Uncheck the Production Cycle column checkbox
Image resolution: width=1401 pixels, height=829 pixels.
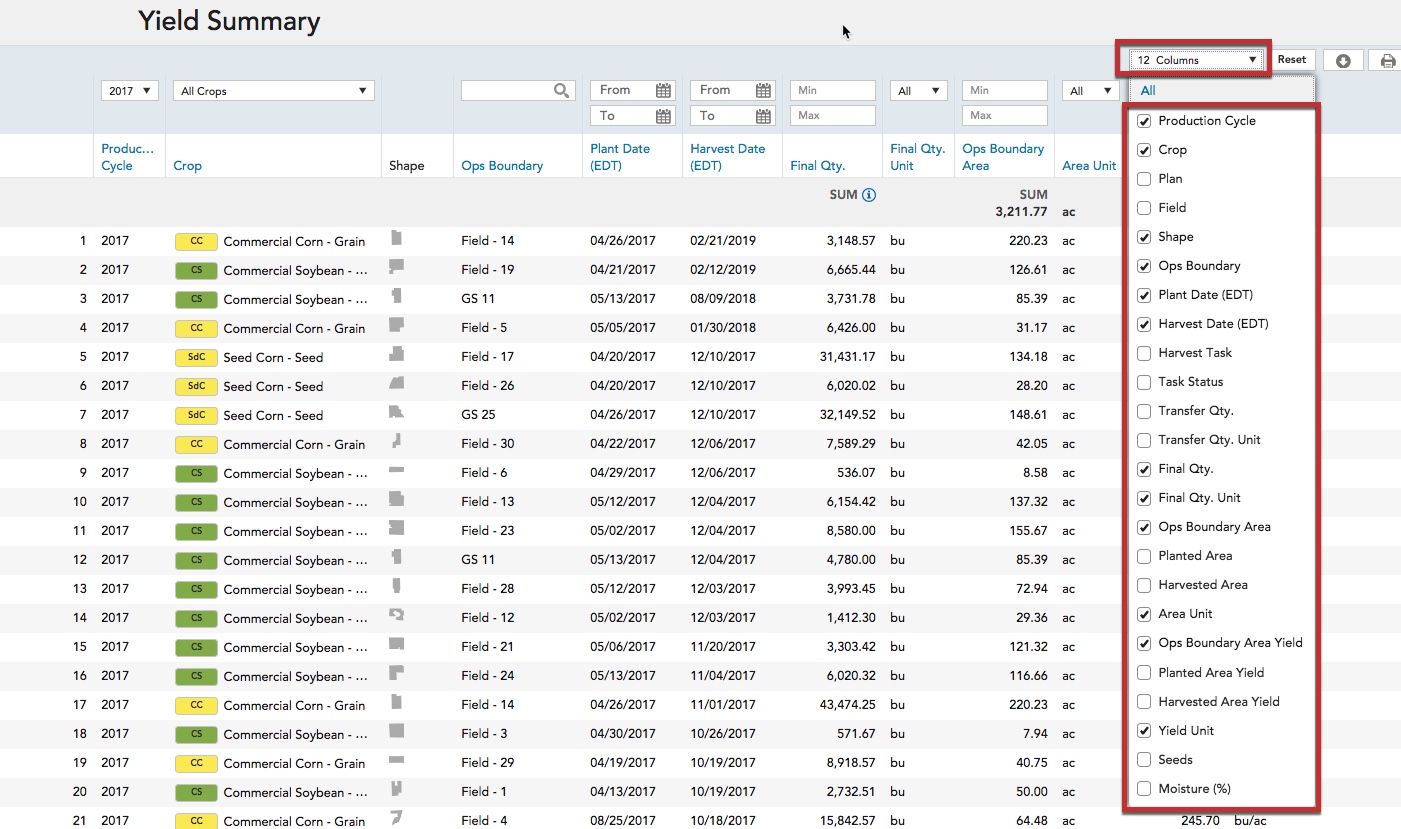1144,121
